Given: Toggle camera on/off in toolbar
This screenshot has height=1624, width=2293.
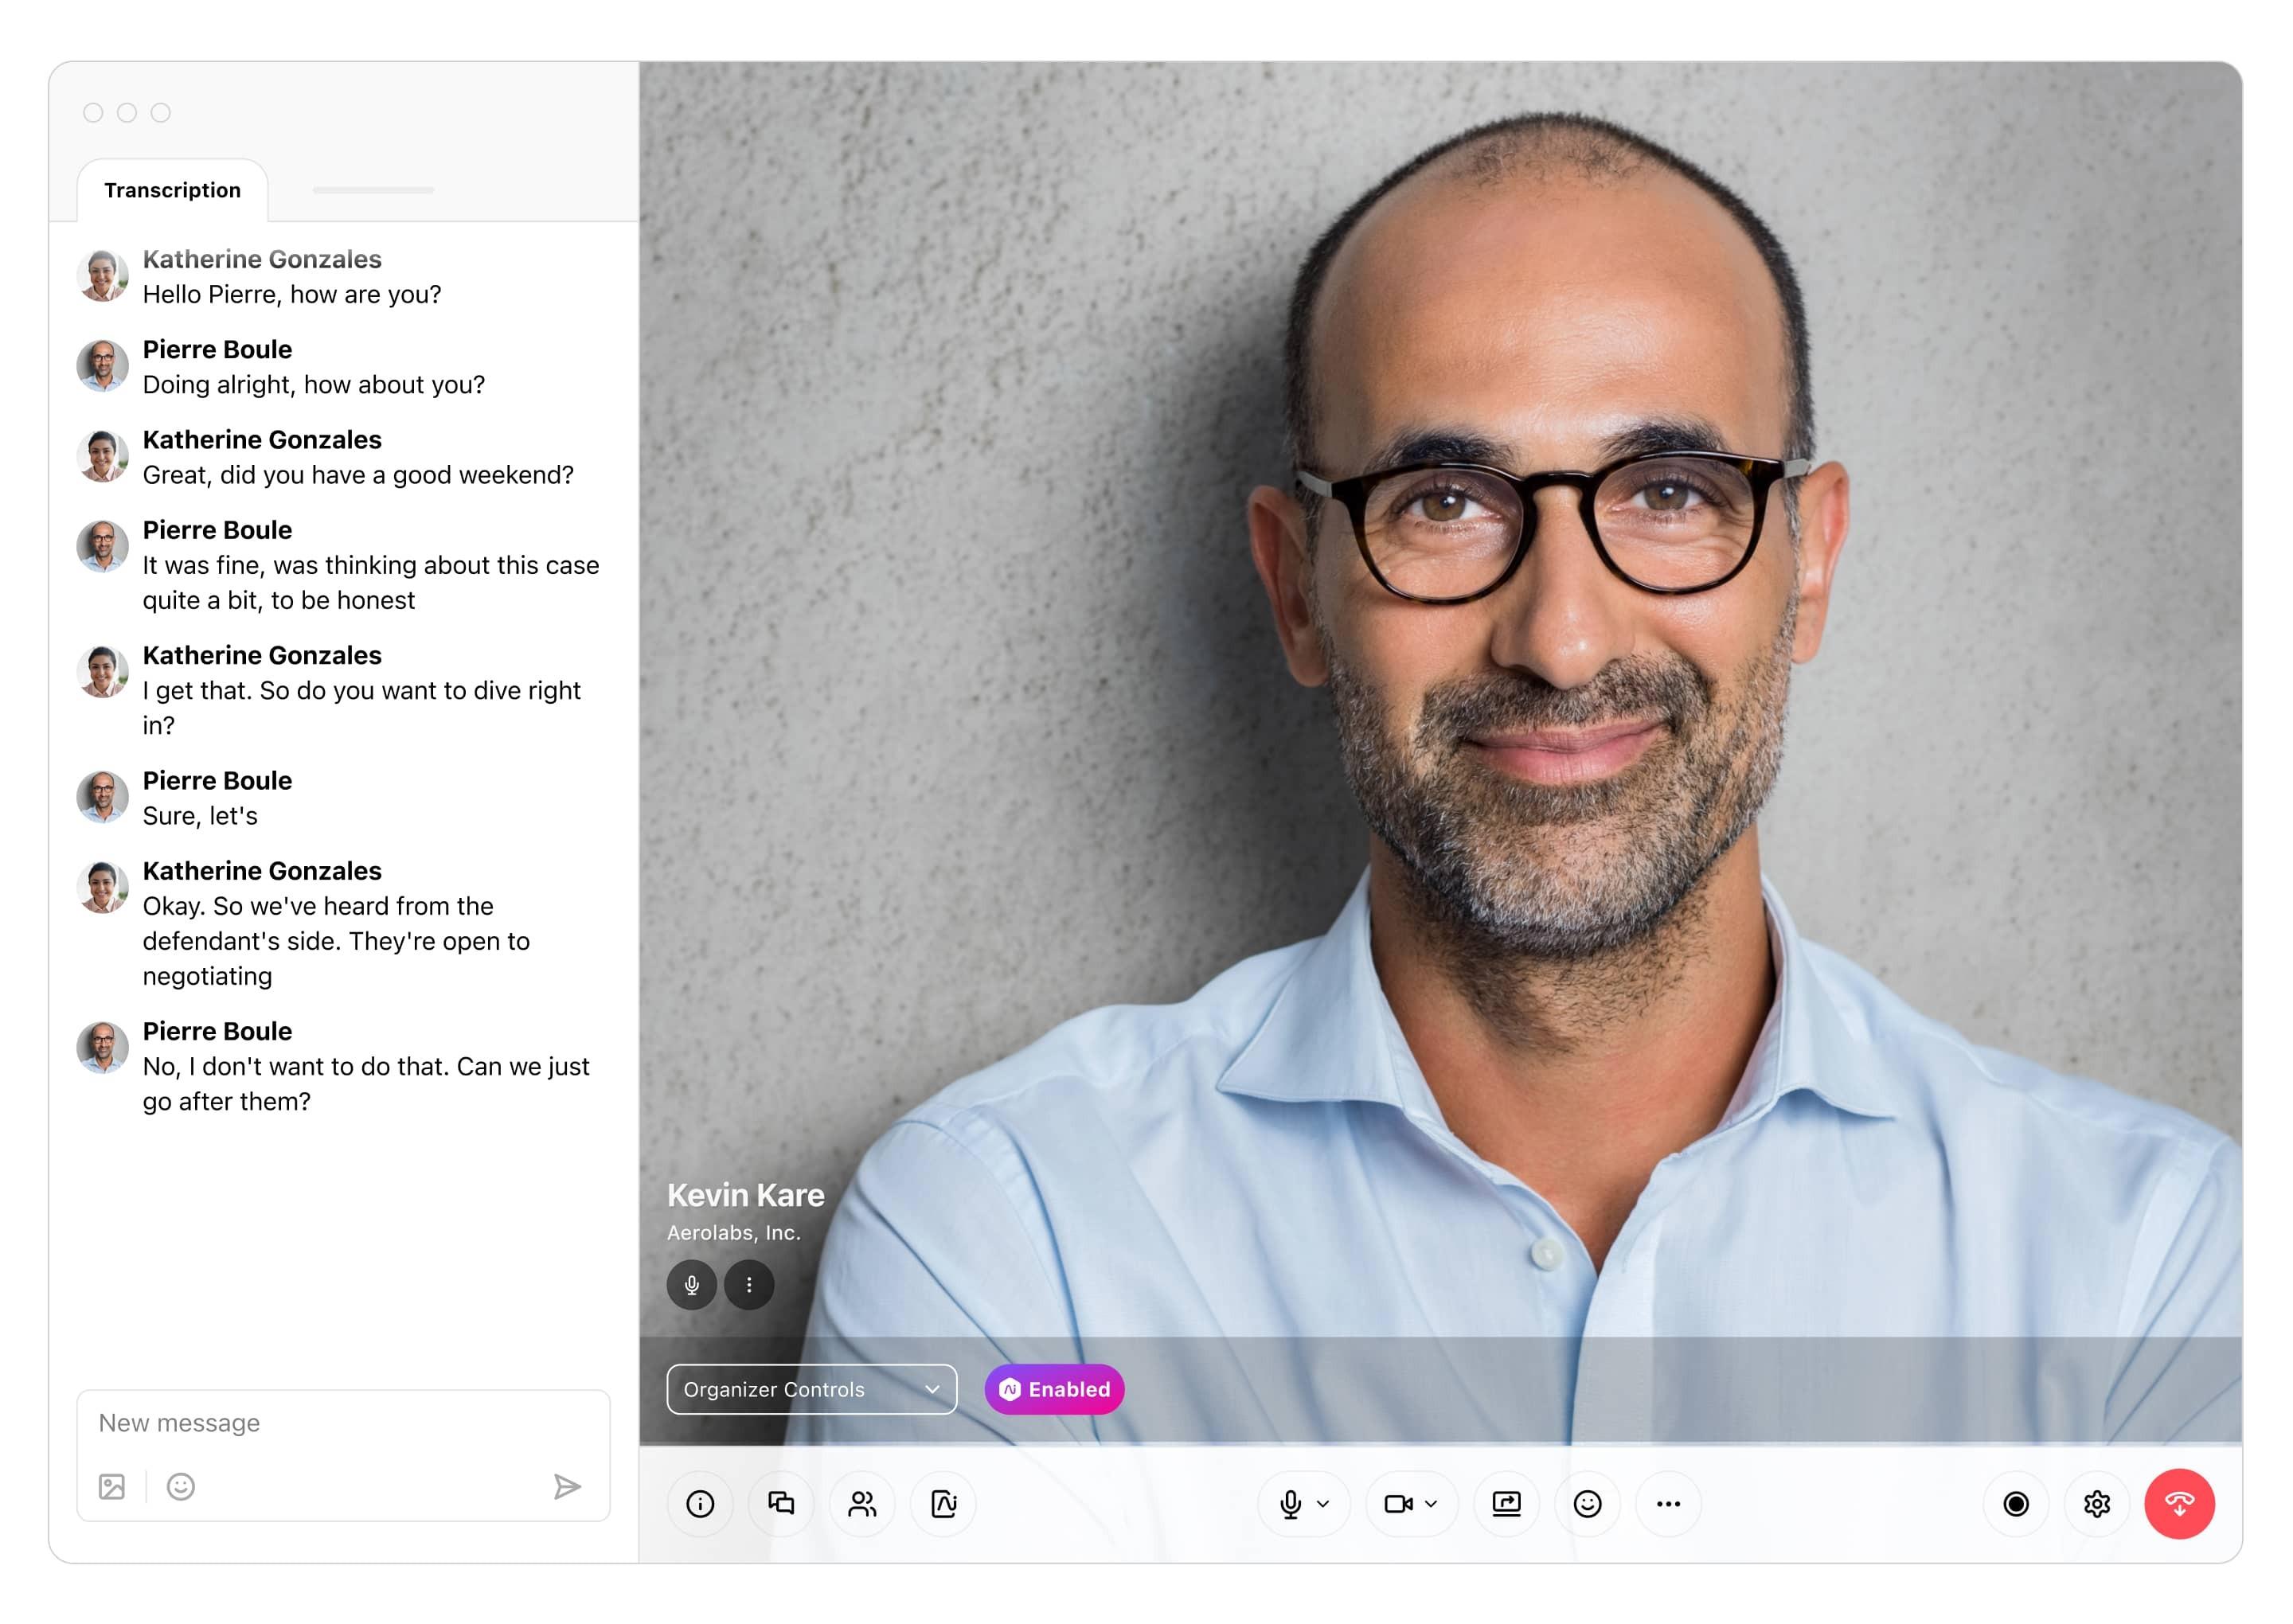Looking at the screenshot, I should tap(1397, 1503).
